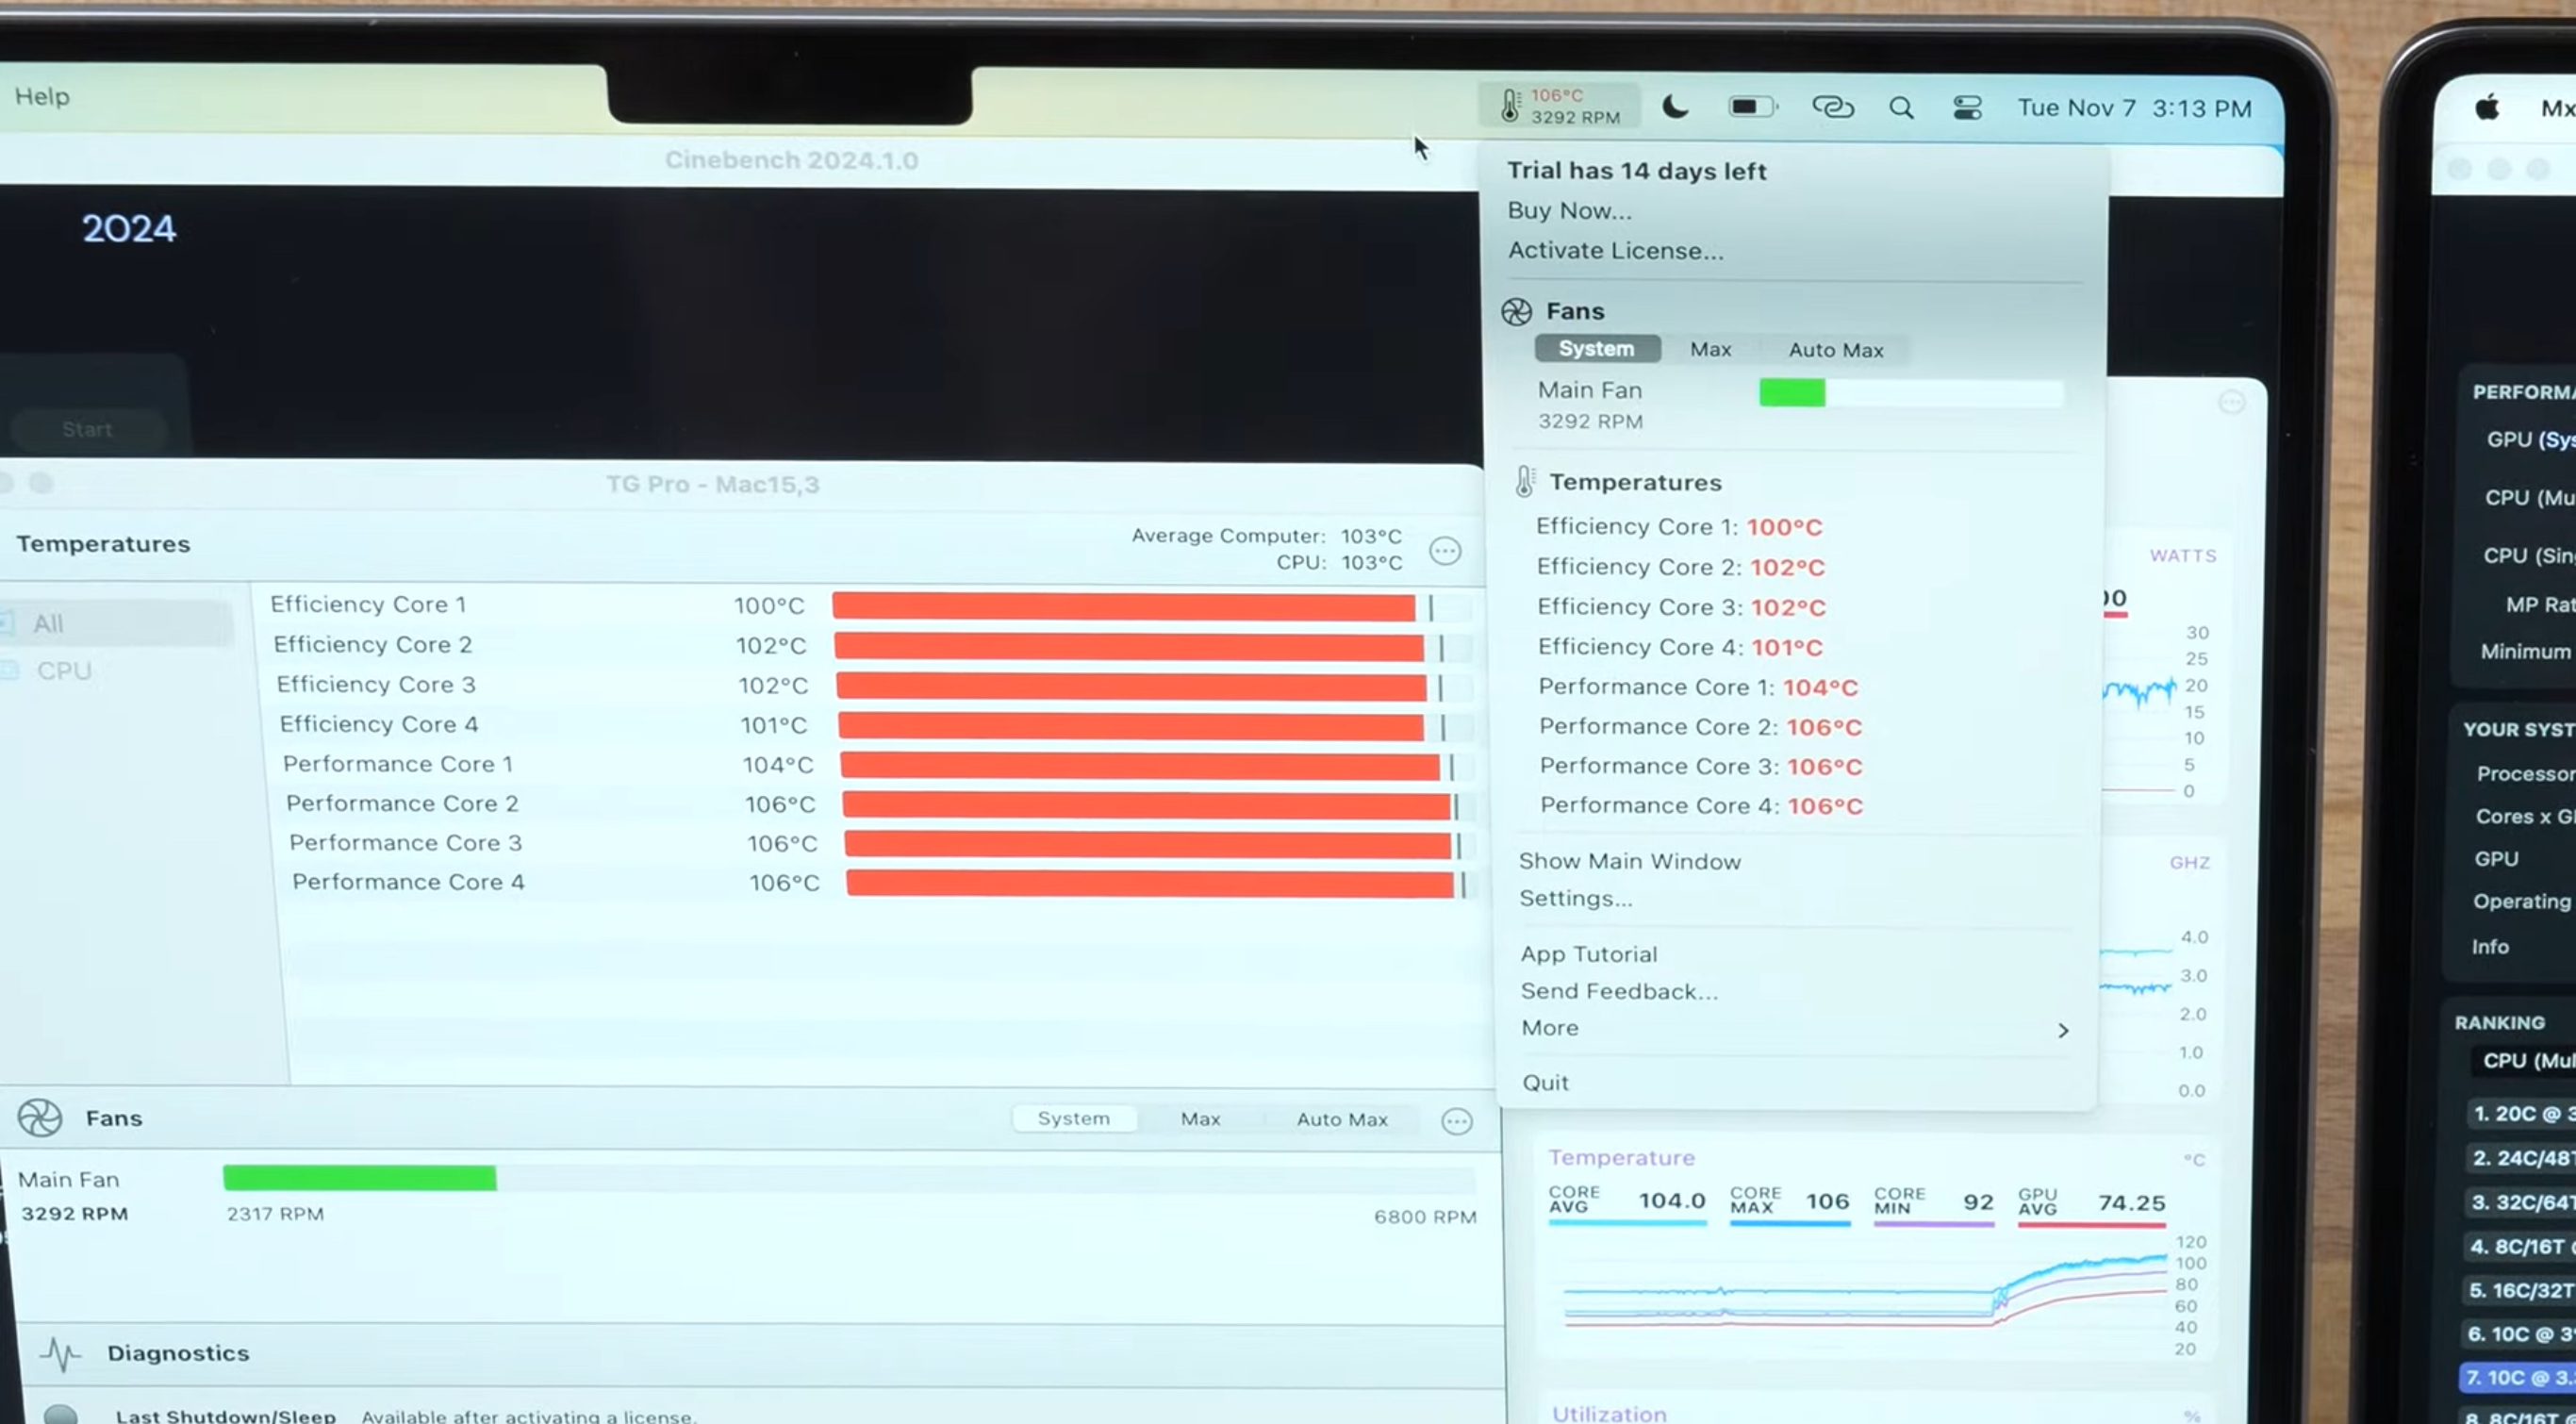Open the battery status icon
2576x1424 pixels.
pyautogui.click(x=1753, y=106)
